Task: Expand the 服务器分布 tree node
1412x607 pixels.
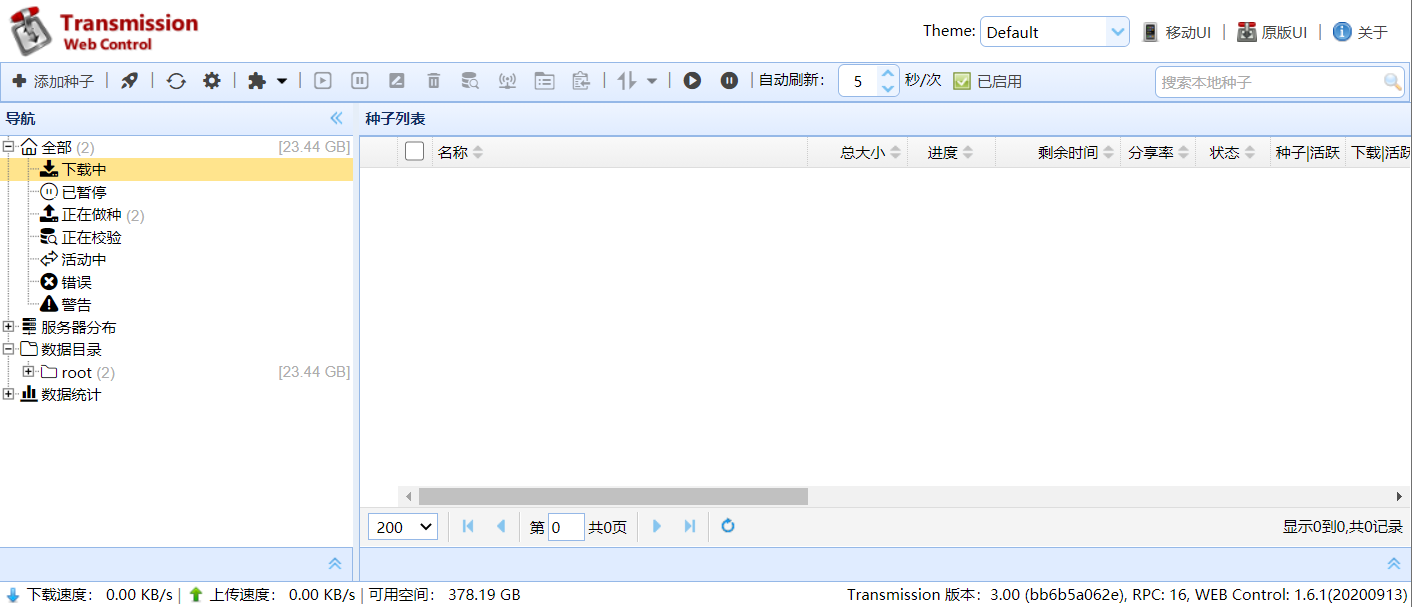Action: pos(9,327)
